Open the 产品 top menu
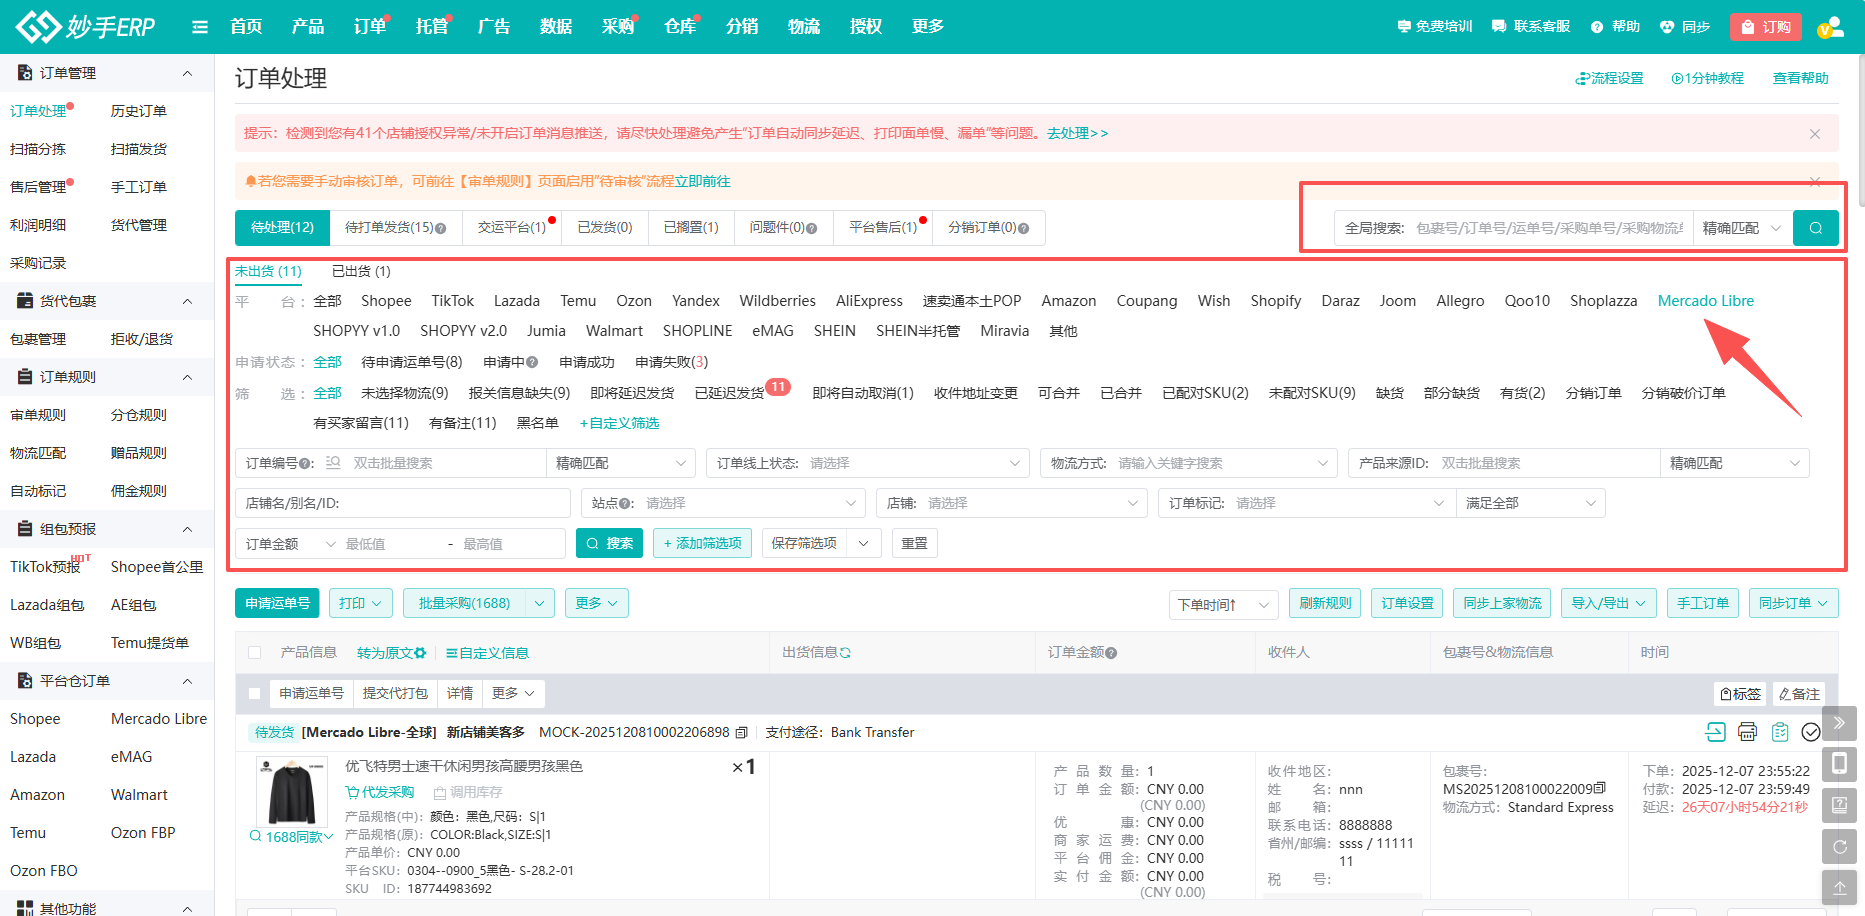 pyautogui.click(x=307, y=27)
